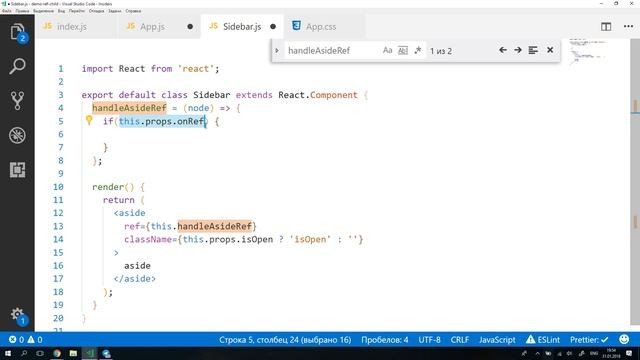Open the Вид menu
Viewport: 640px width, 360px height.
[x=61, y=11]
